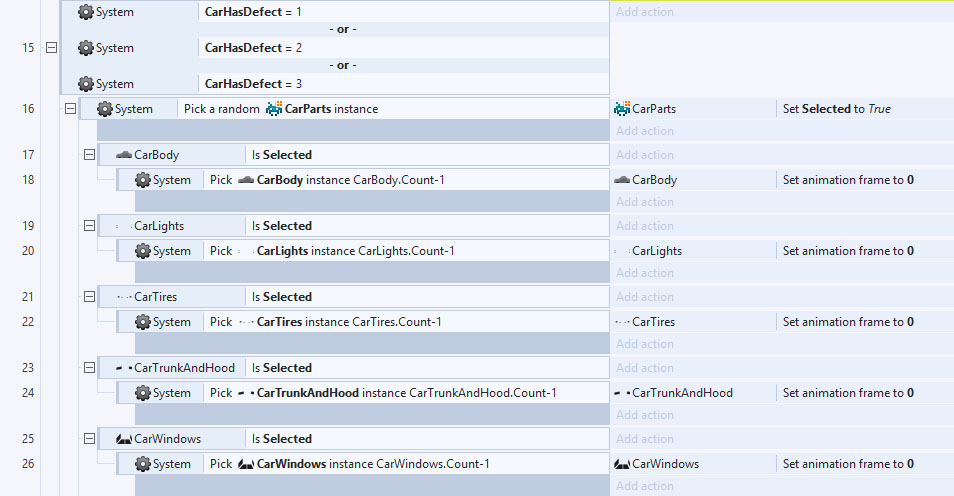Click Add action below CarWindows animation frame action

pos(644,486)
